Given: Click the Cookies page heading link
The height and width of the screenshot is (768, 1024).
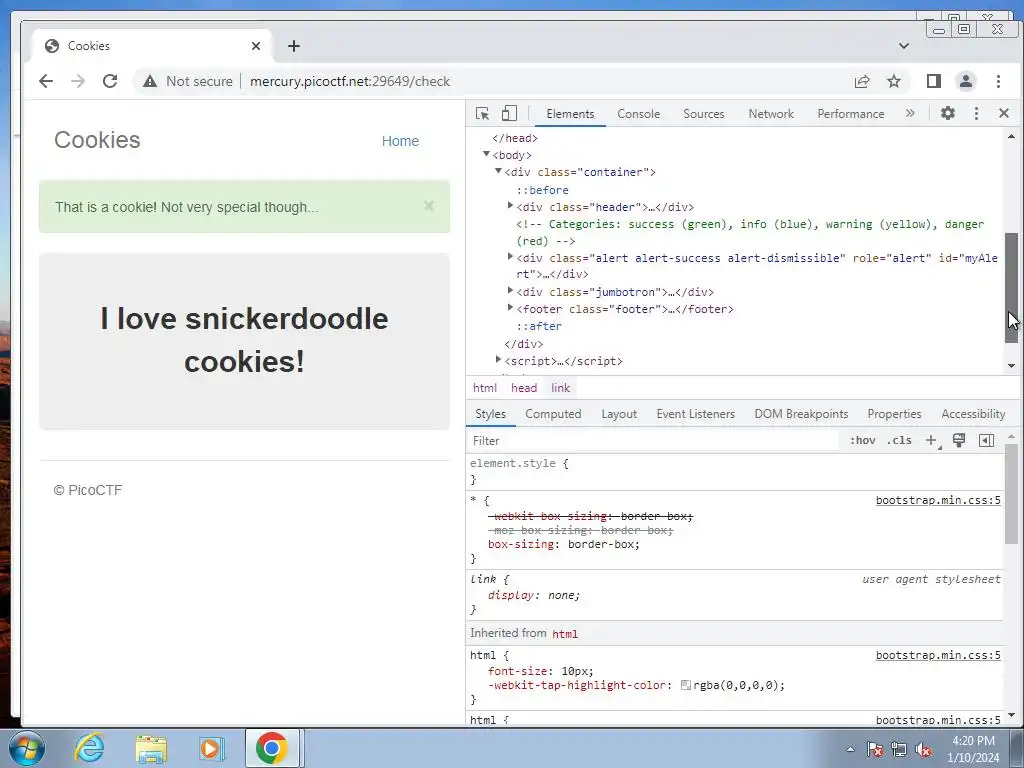Looking at the screenshot, I should click(x=97, y=140).
